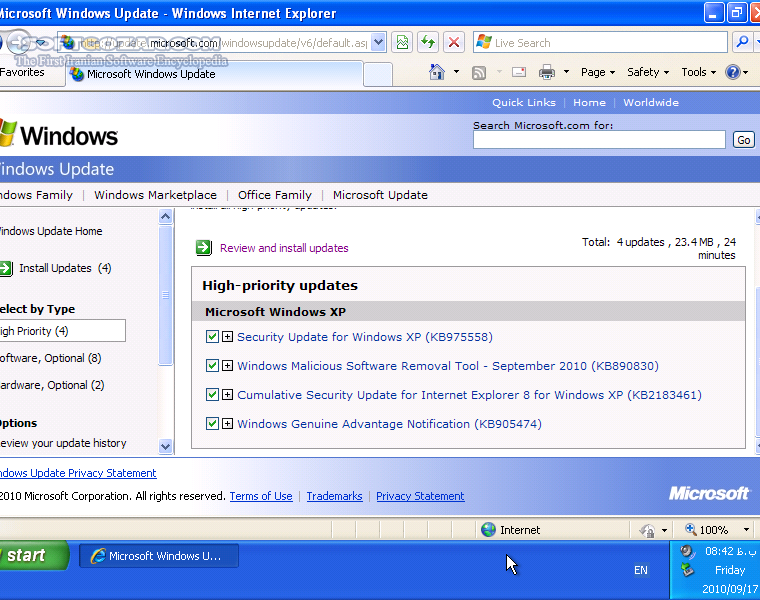The height and width of the screenshot is (600, 760).
Task: Uncheck Malicious Software Removal Tool KB890830
Action: point(212,365)
